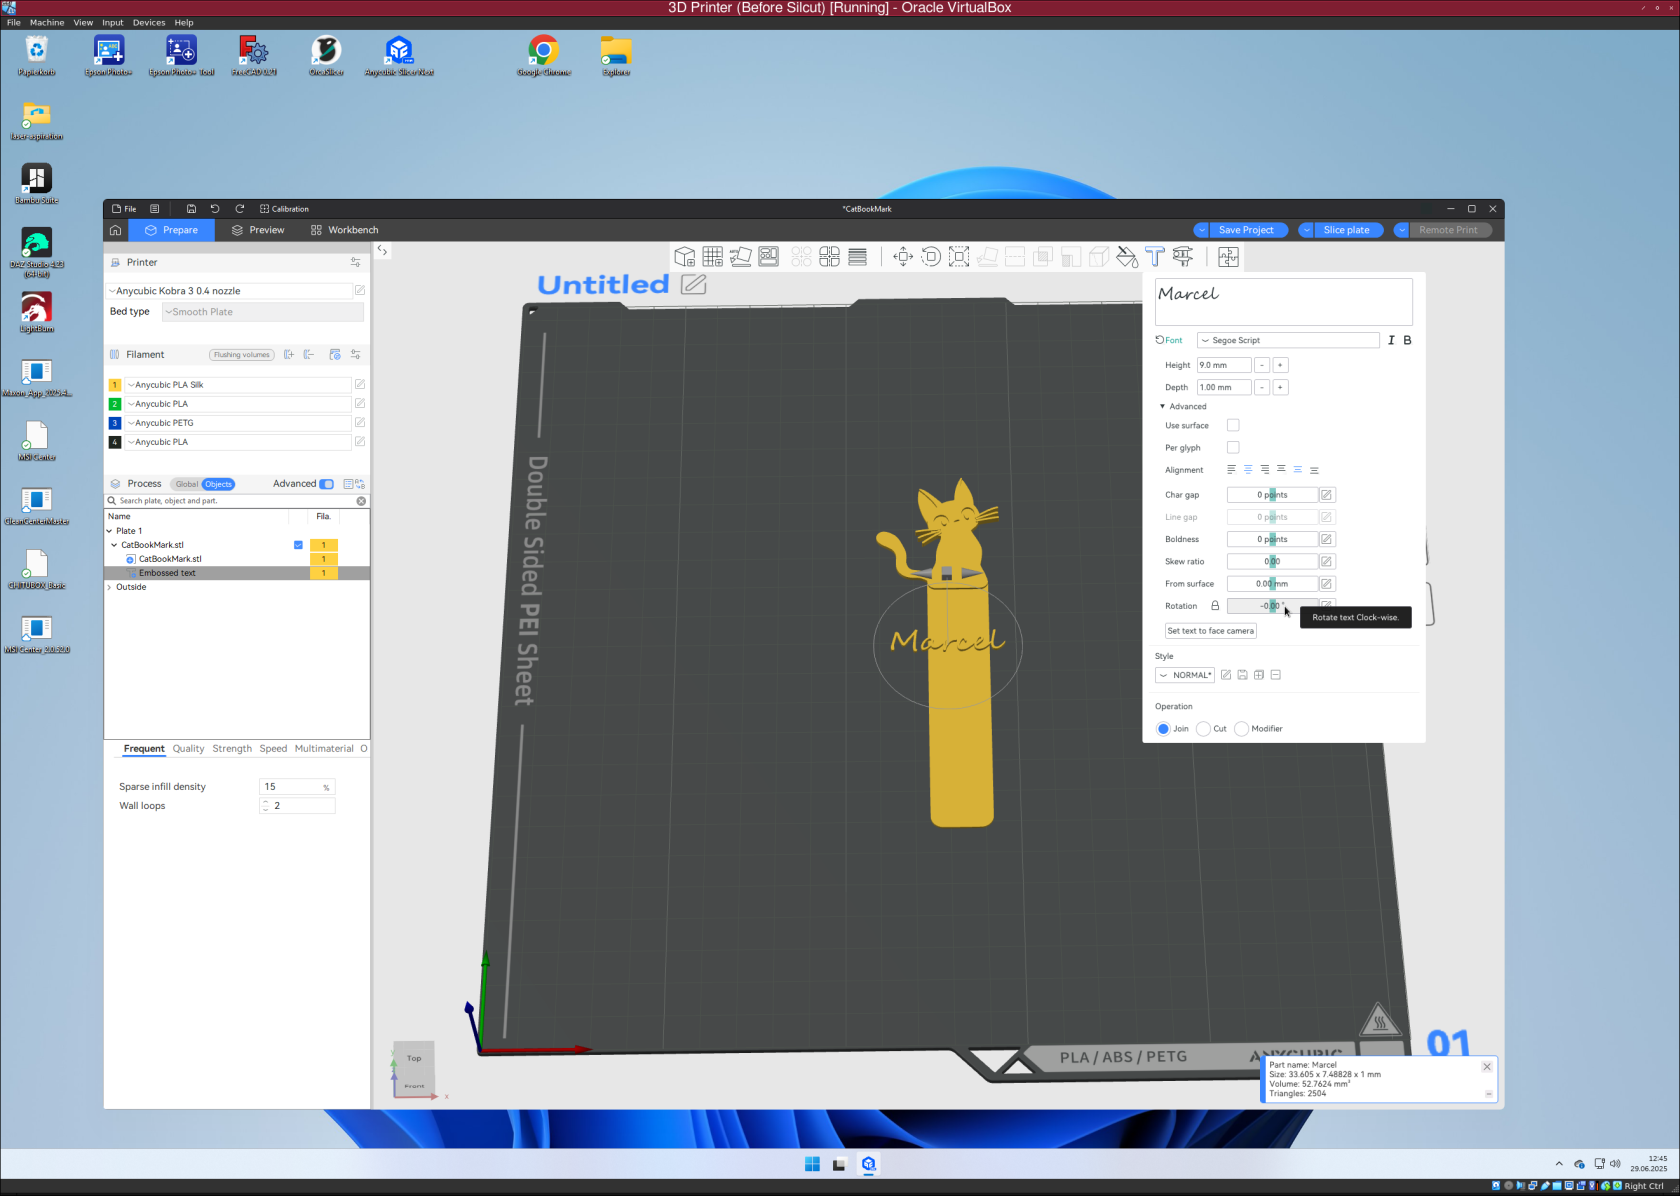
Task: Open the NORMAL* style dropdown
Action: pos(1184,674)
